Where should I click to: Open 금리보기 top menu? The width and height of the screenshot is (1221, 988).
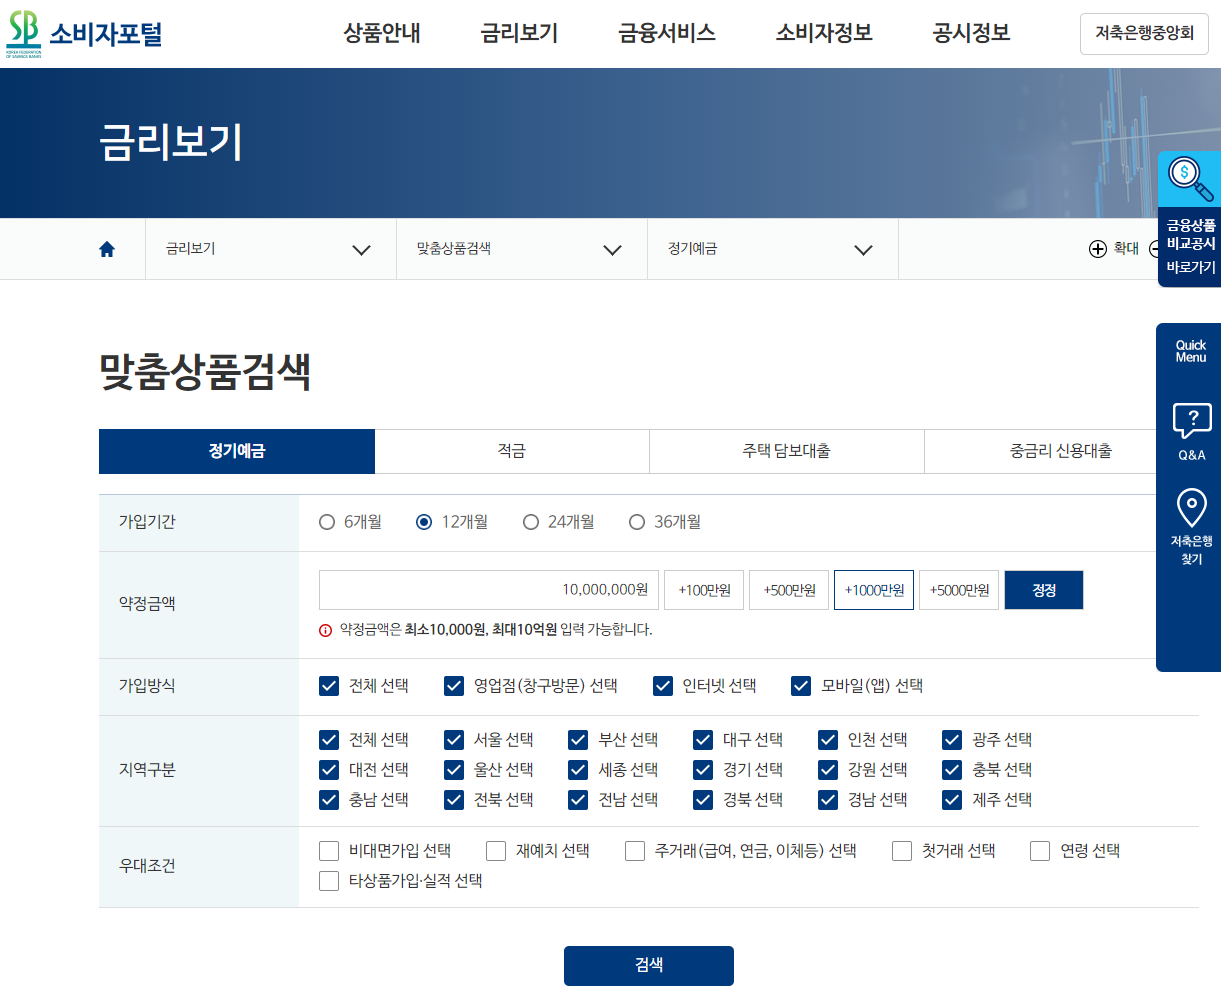[x=519, y=33]
